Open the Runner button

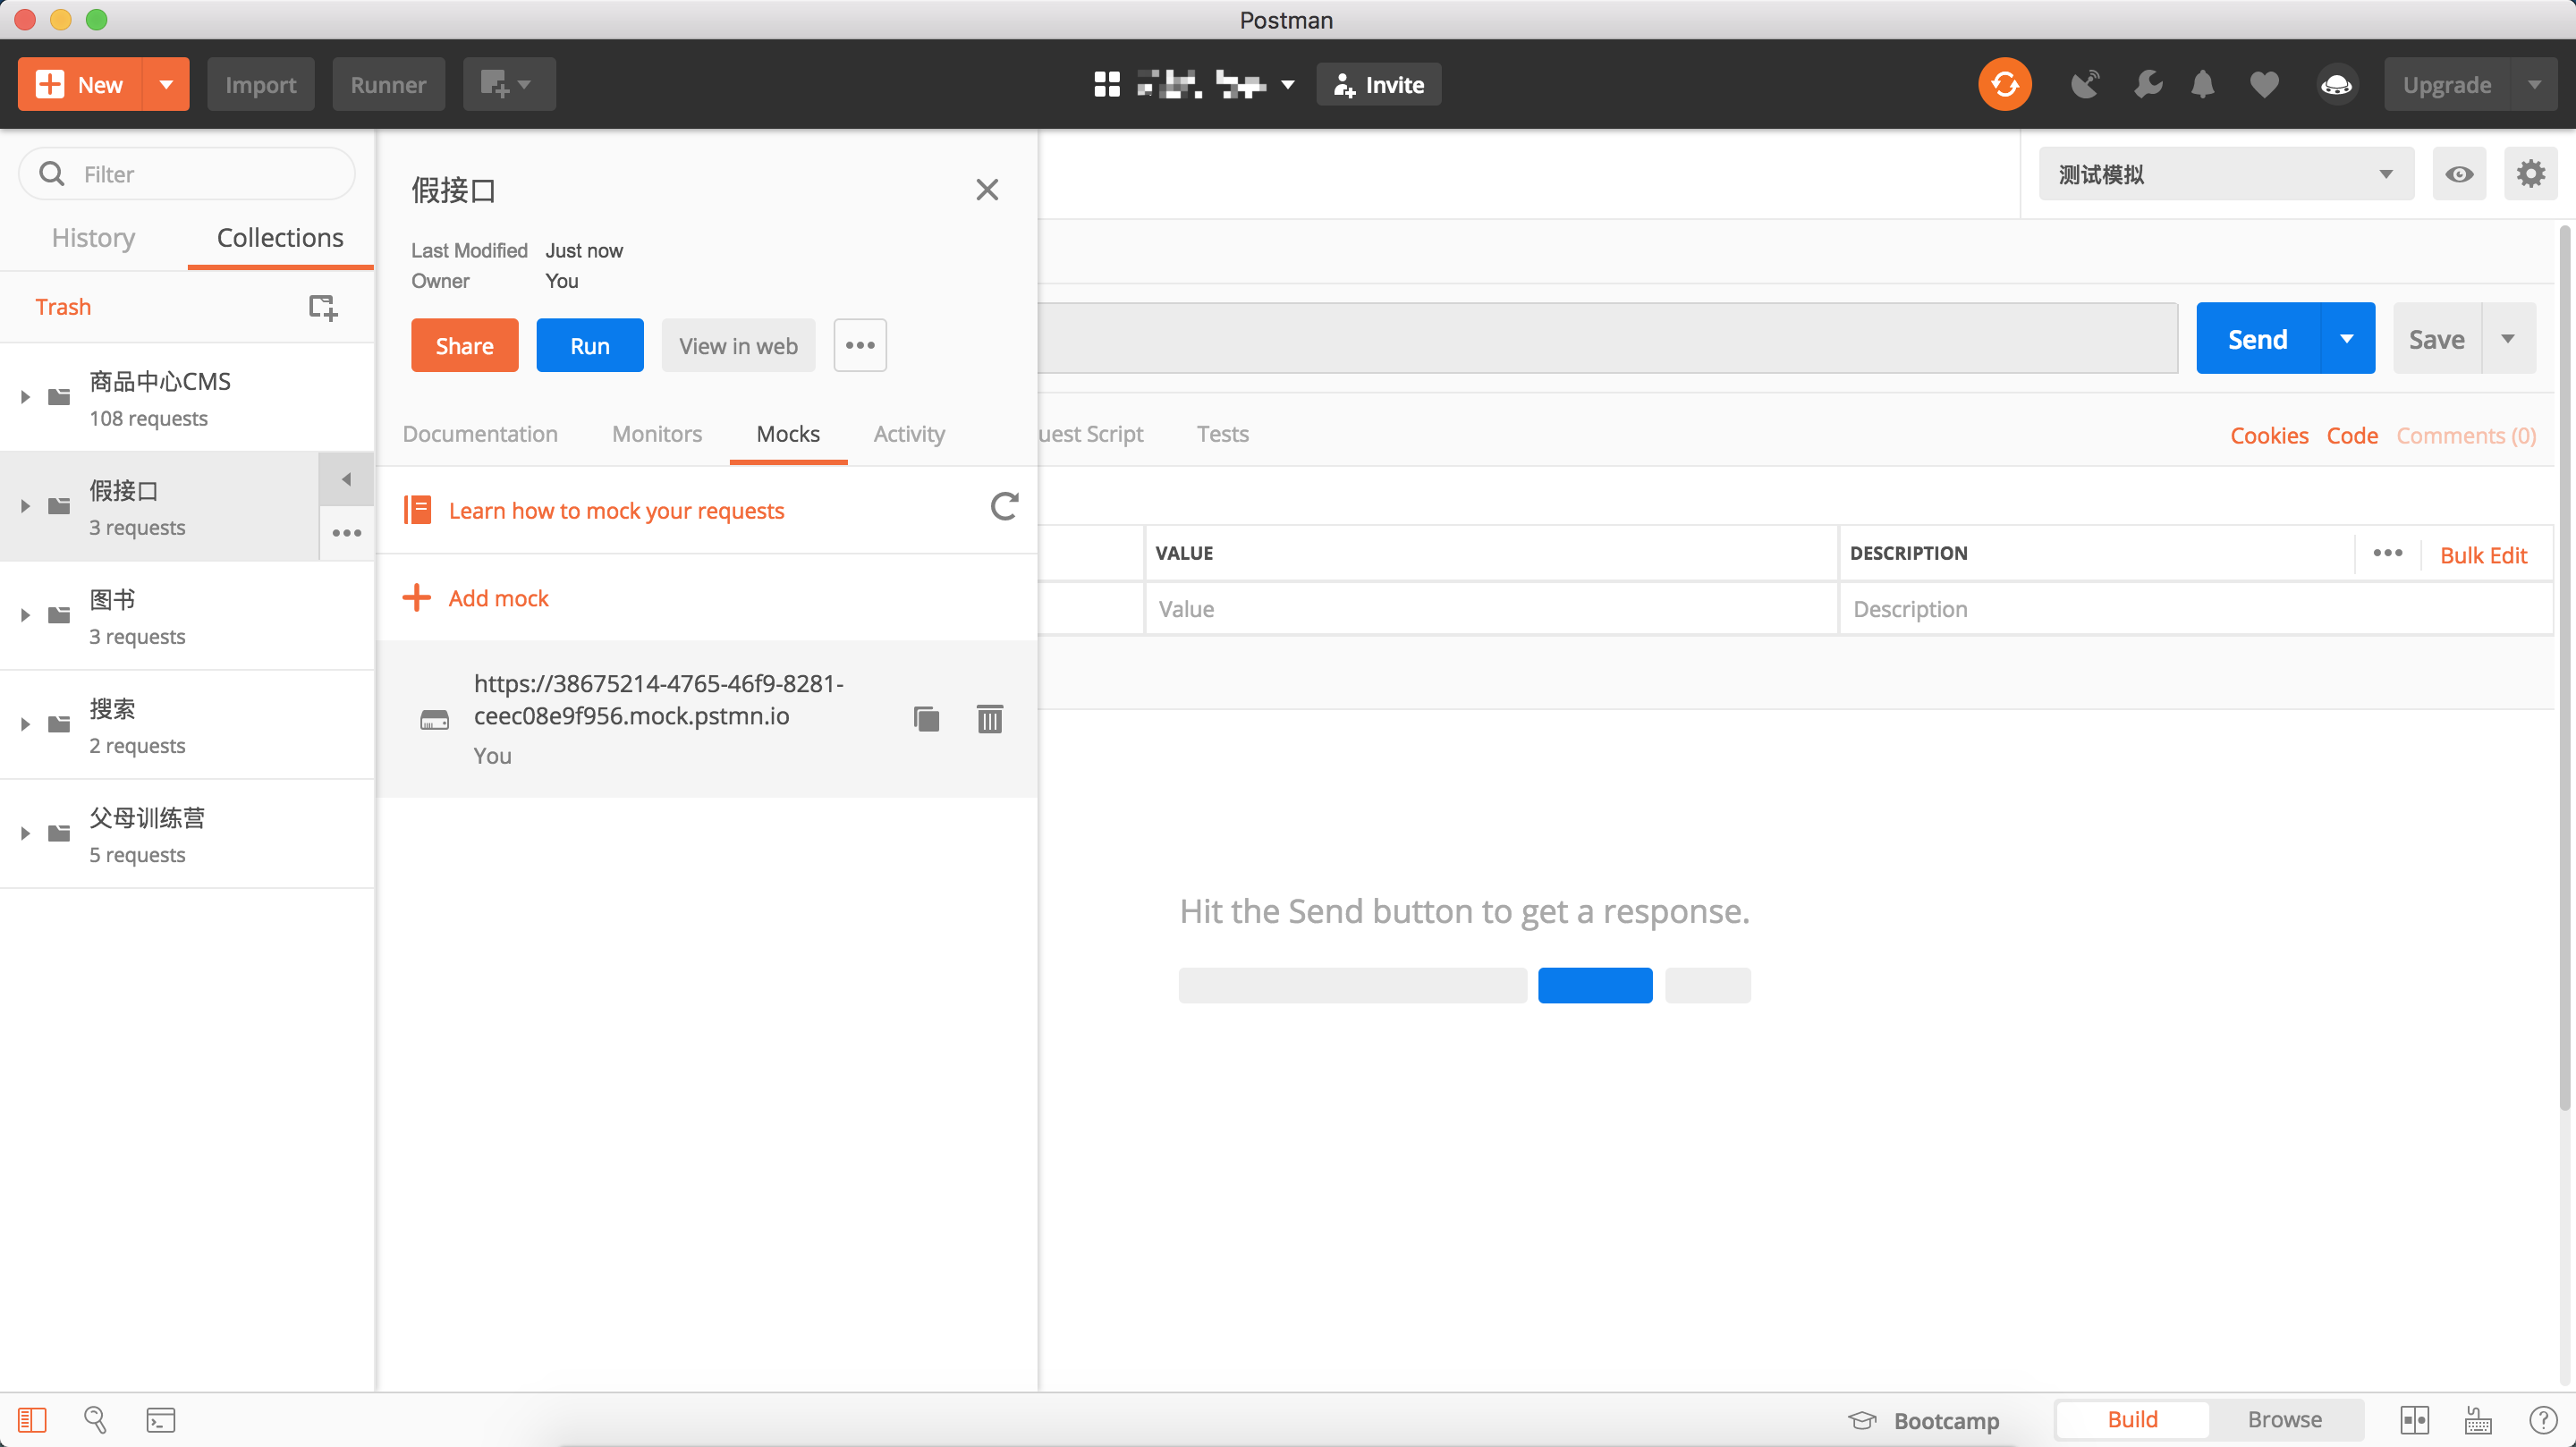click(x=388, y=84)
